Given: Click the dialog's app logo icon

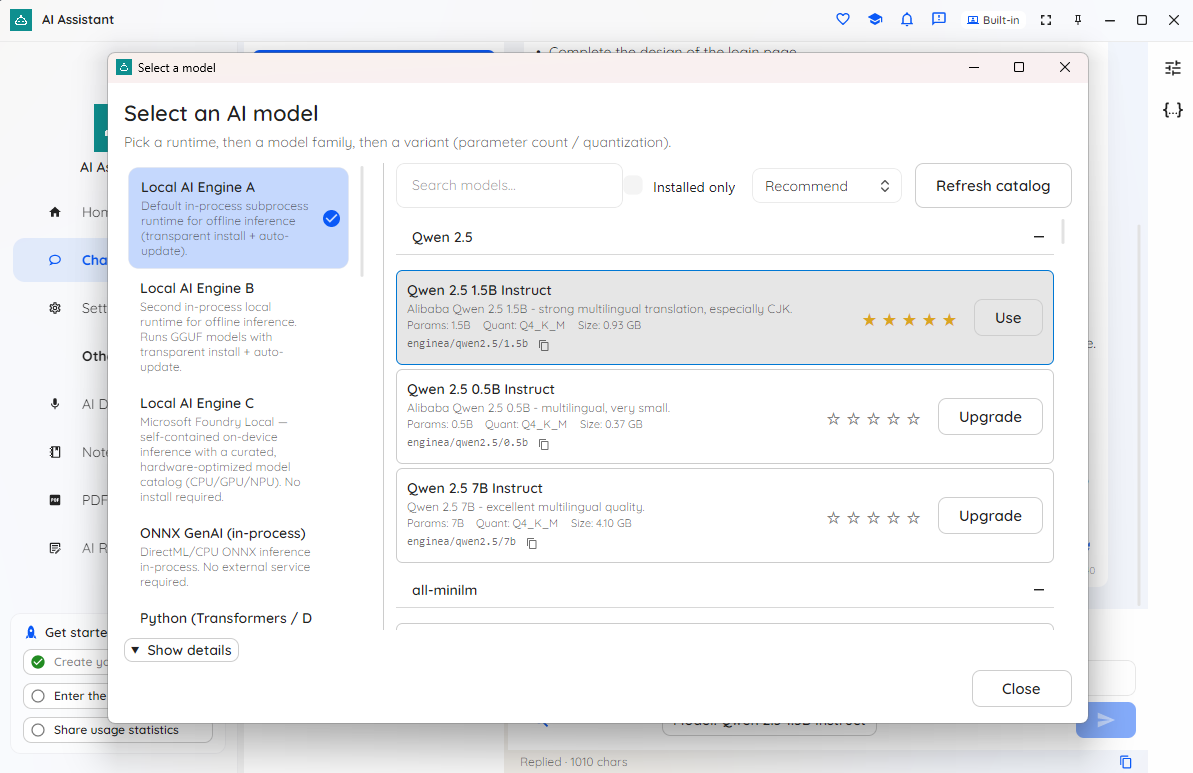Looking at the screenshot, I should pyautogui.click(x=124, y=68).
